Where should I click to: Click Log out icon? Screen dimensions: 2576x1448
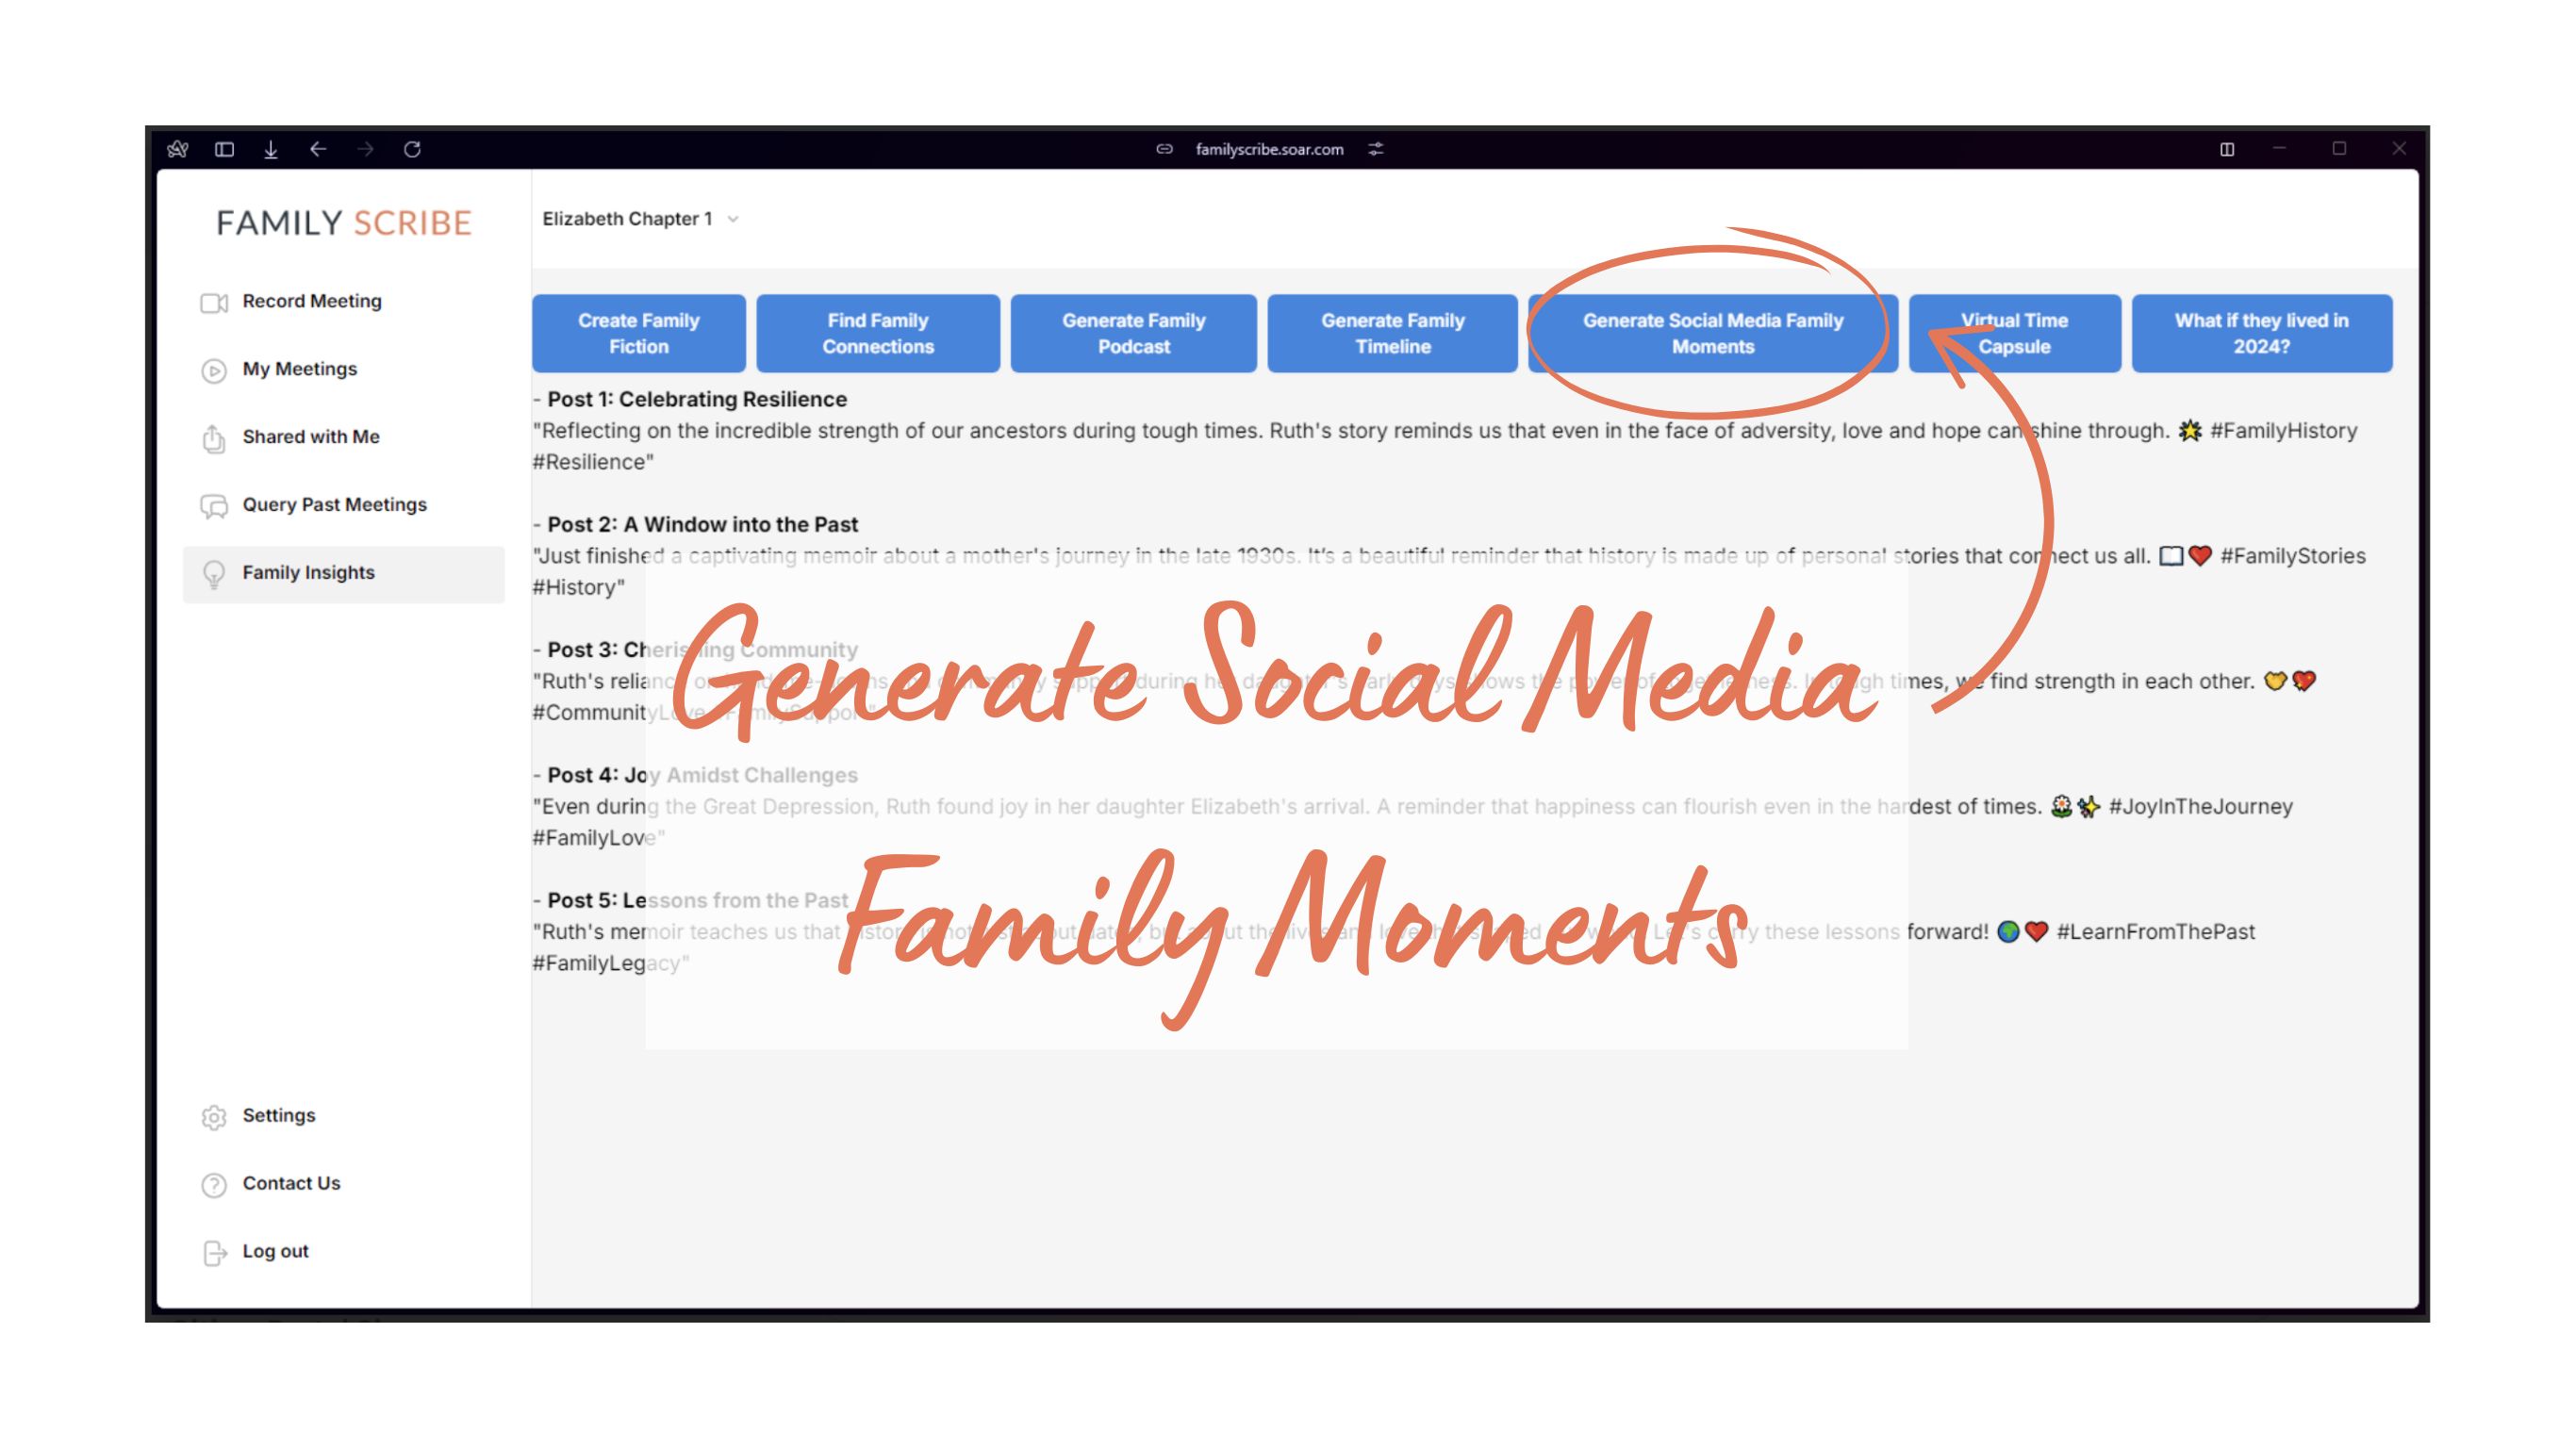[x=214, y=1248]
